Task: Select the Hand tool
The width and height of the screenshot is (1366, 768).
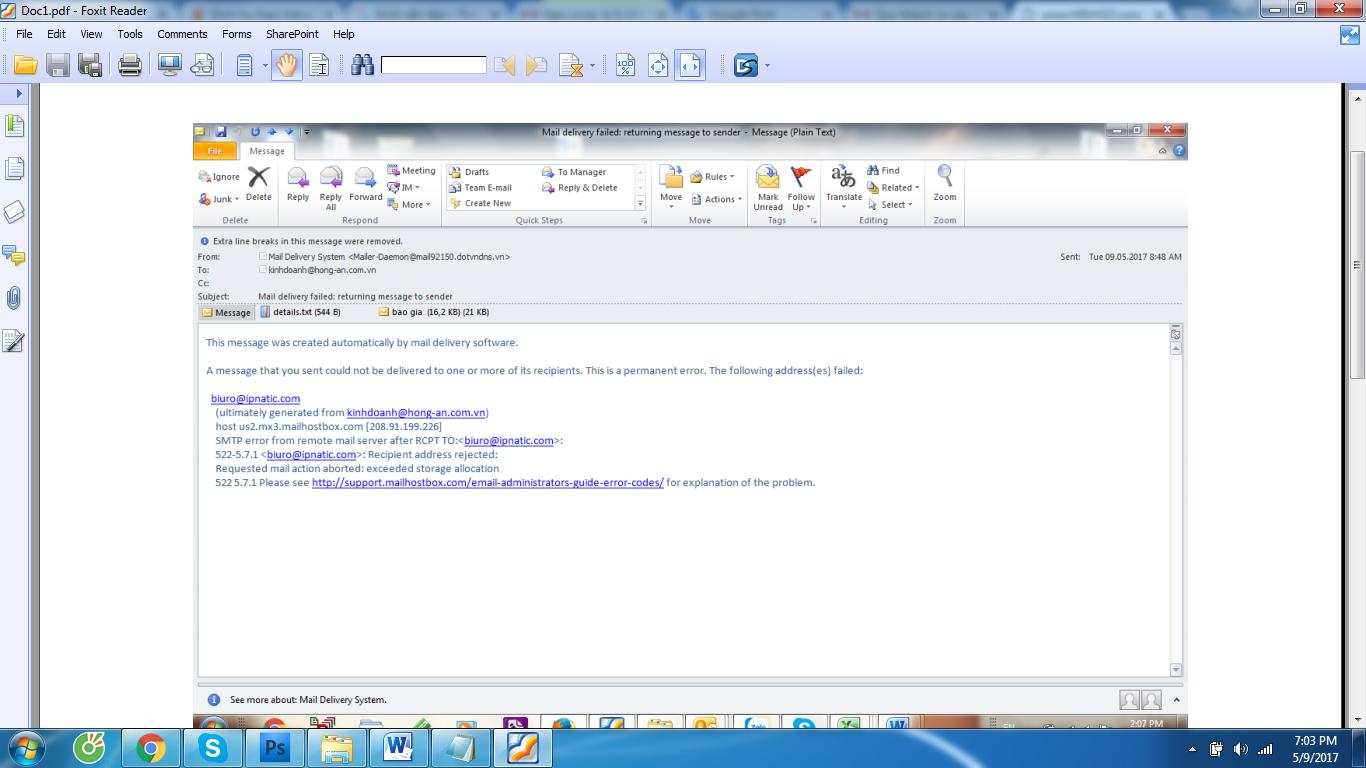Action: click(x=287, y=66)
